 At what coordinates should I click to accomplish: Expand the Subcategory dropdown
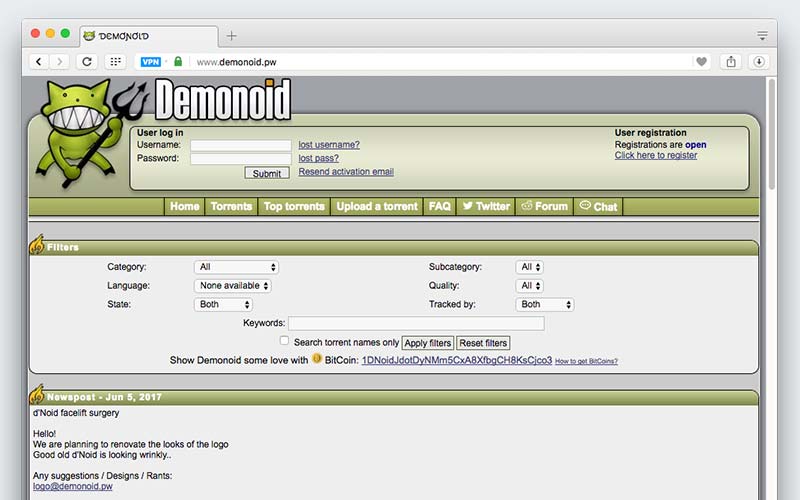[x=530, y=267]
